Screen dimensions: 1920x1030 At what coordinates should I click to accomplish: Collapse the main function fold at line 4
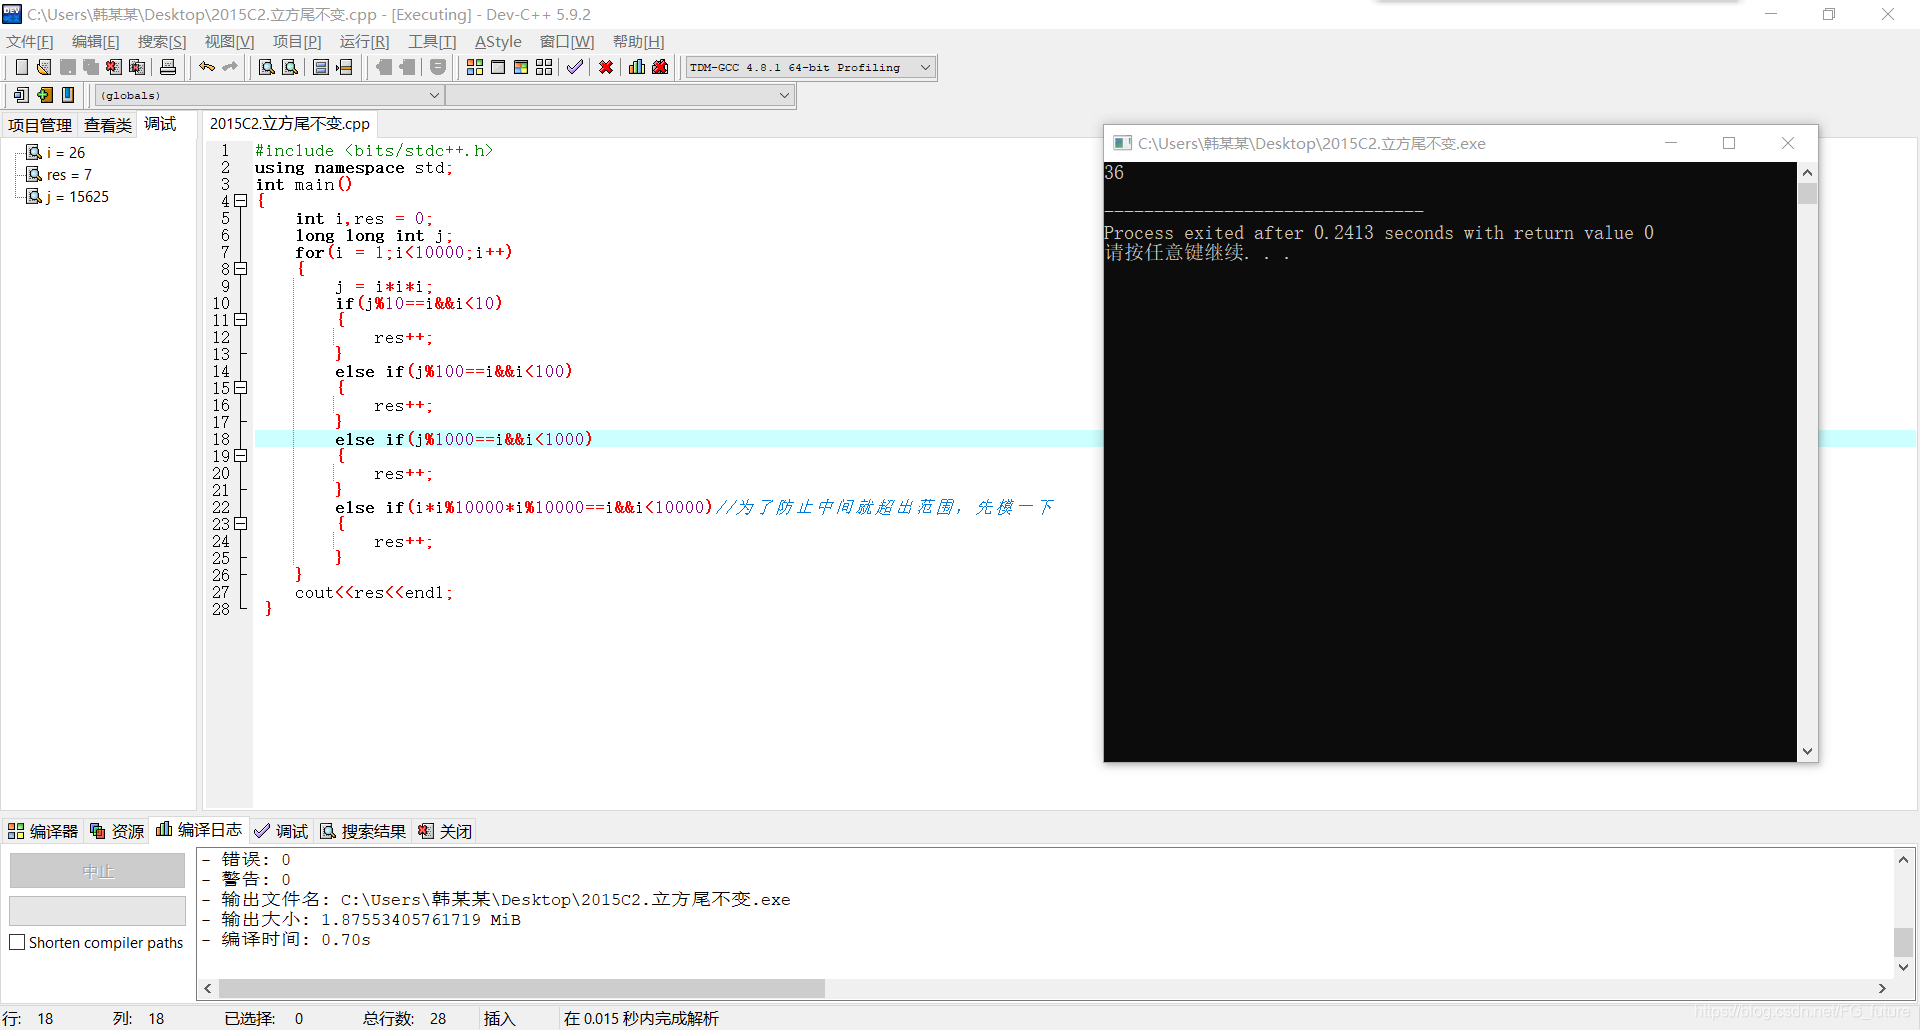point(241,201)
